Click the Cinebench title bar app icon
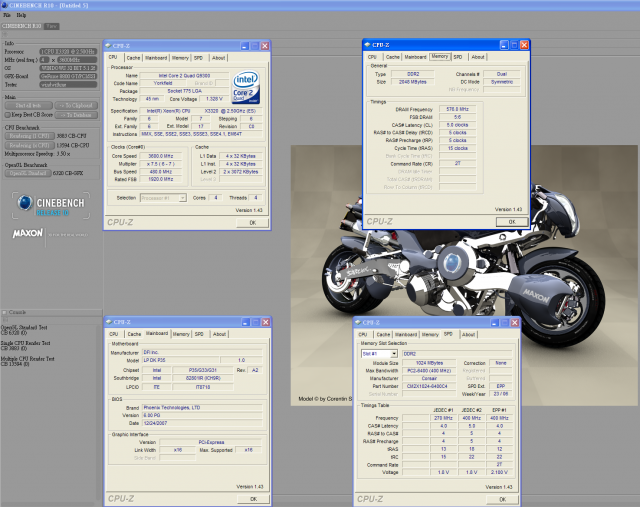Screen dimensions: 640x507 (4, 5)
